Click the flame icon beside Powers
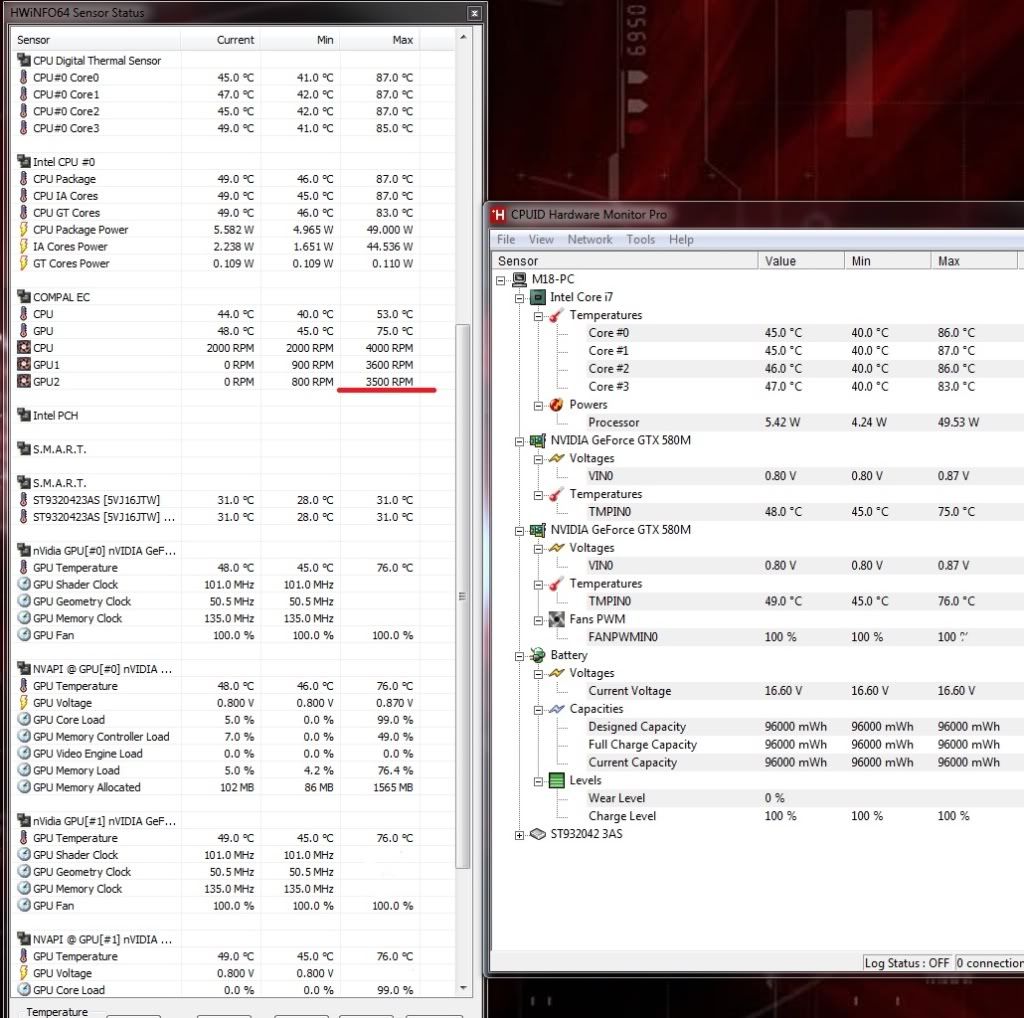Screen dimensions: 1024x1018 pyautogui.click(x=557, y=405)
